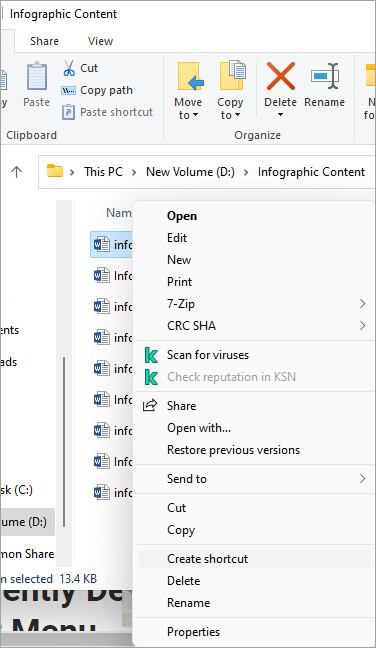
Task: Click New Volume (D:) in address bar
Action: tap(190, 172)
